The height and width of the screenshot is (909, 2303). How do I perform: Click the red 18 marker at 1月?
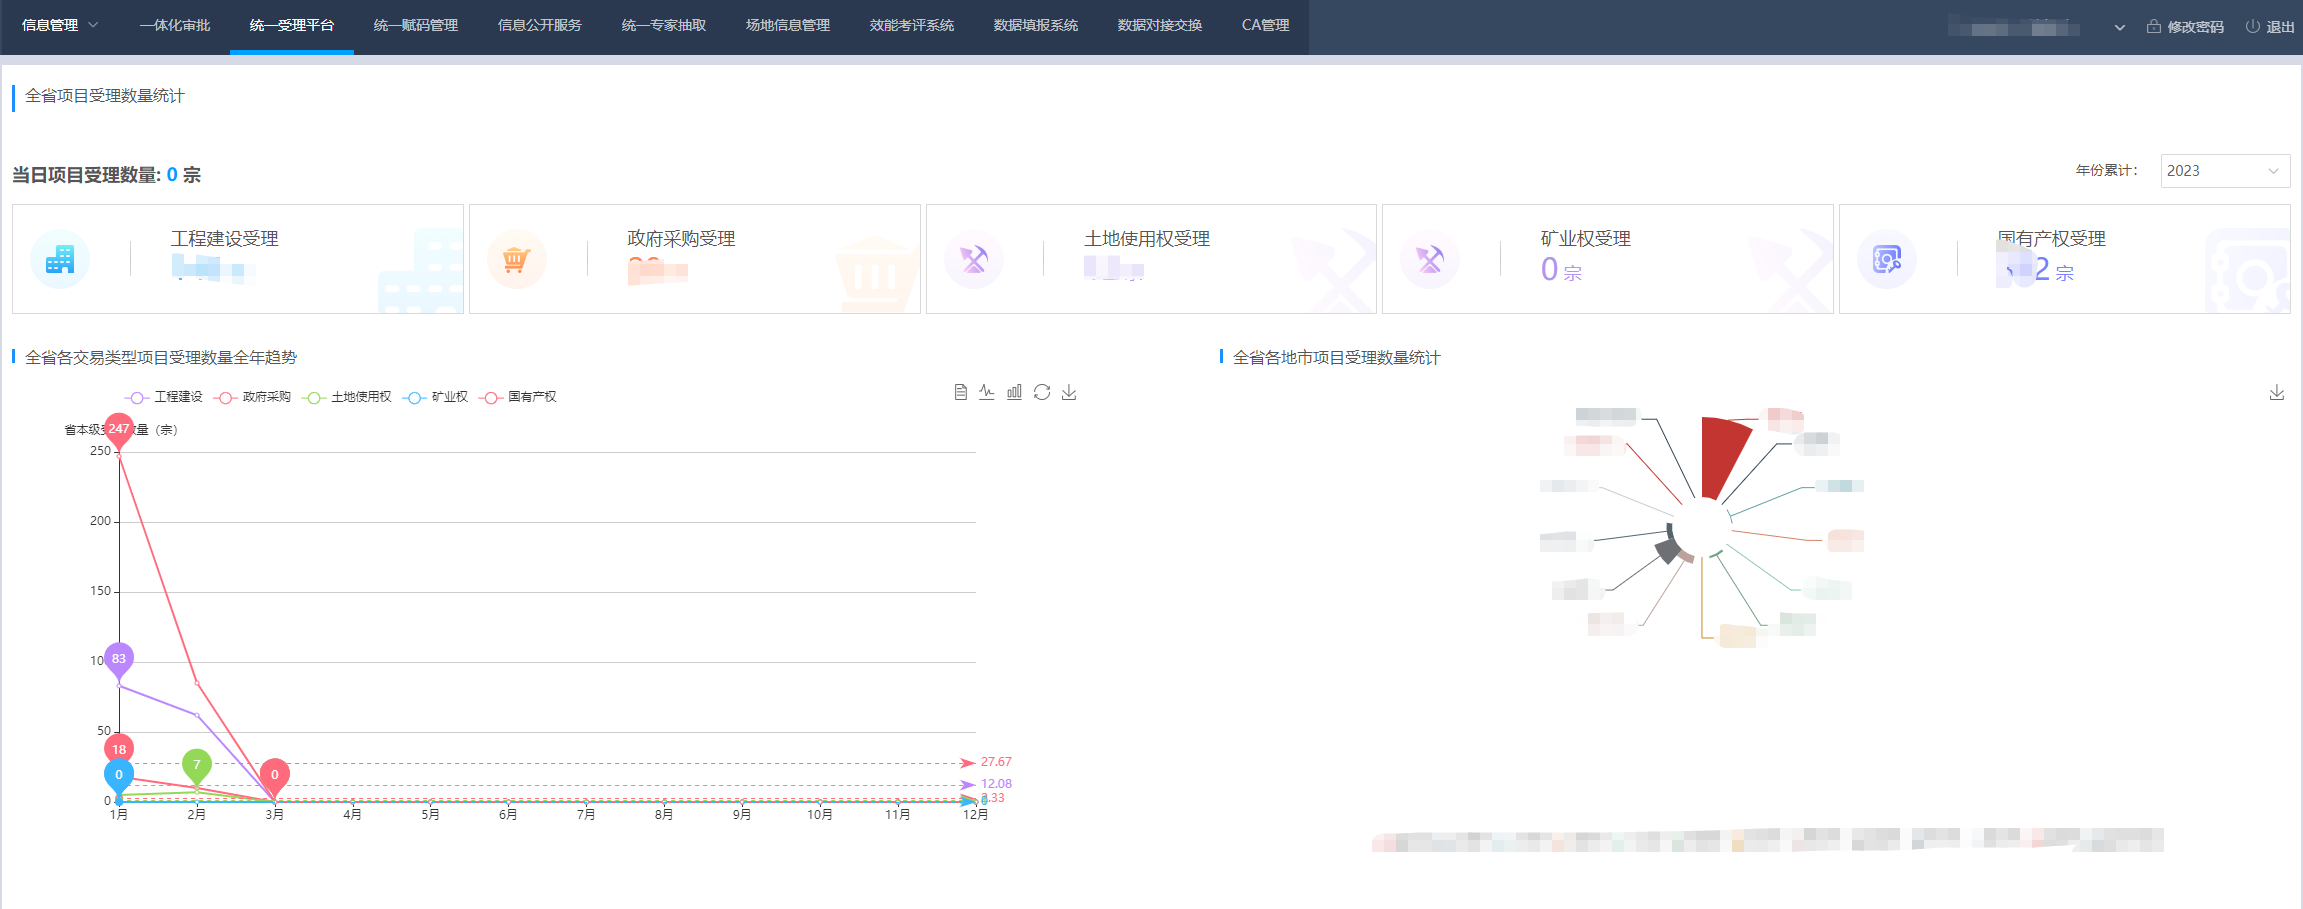119,750
